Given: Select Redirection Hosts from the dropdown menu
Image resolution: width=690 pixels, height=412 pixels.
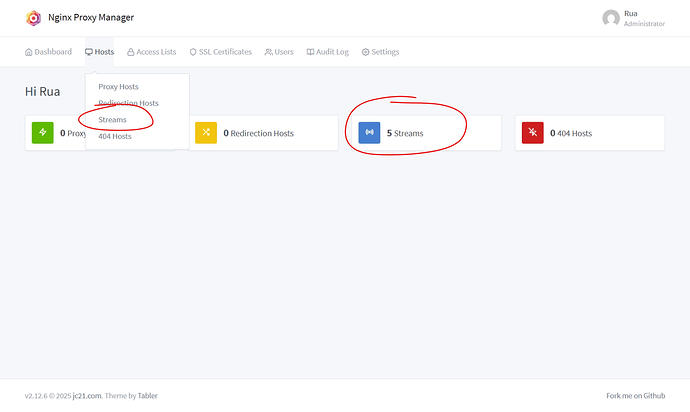Looking at the screenshot, I should (x=128, y=103).
